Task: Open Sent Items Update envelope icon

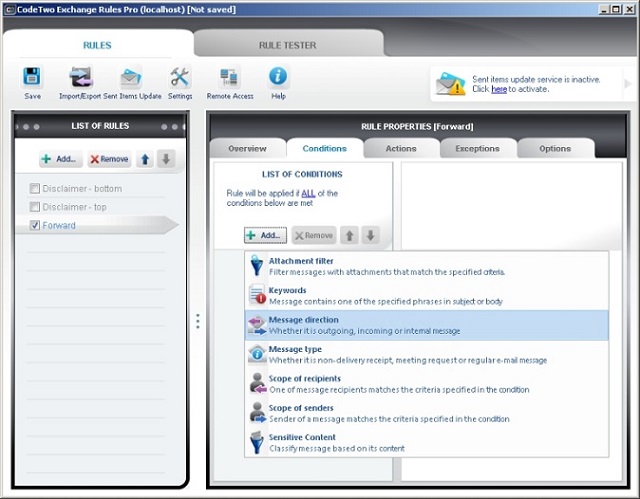Action: 131,77
